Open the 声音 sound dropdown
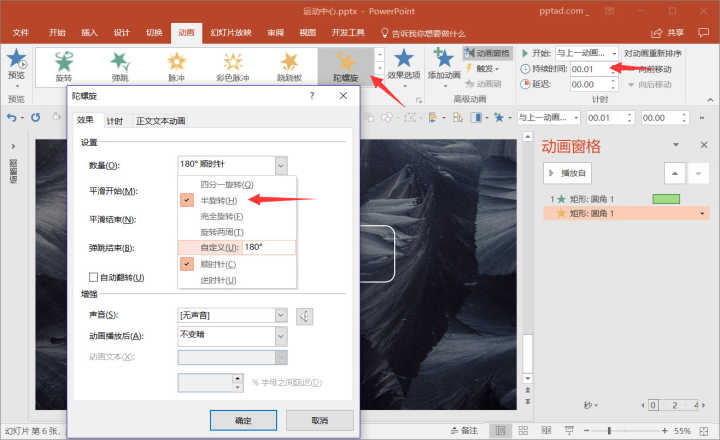Screen dimensions: 720x440 pos(281,316)
